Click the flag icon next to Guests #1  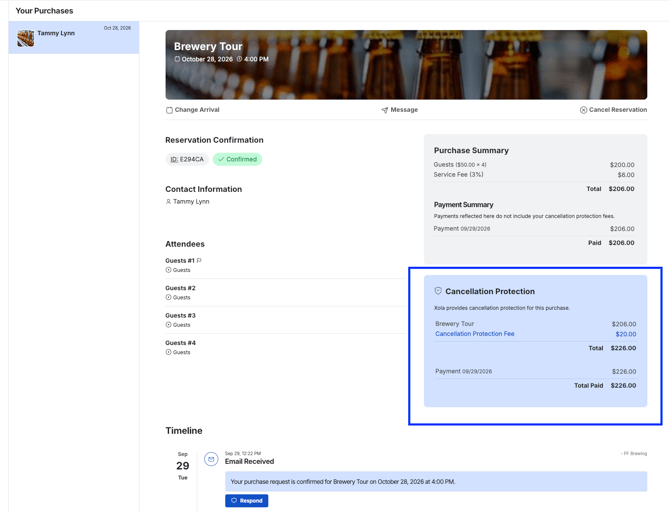199,260
